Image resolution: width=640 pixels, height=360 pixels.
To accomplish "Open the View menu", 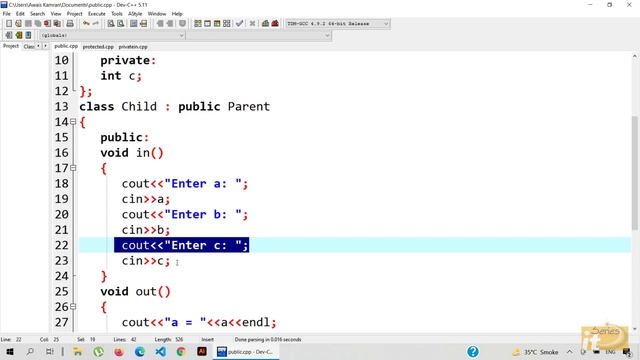I will tap(56, 13).
